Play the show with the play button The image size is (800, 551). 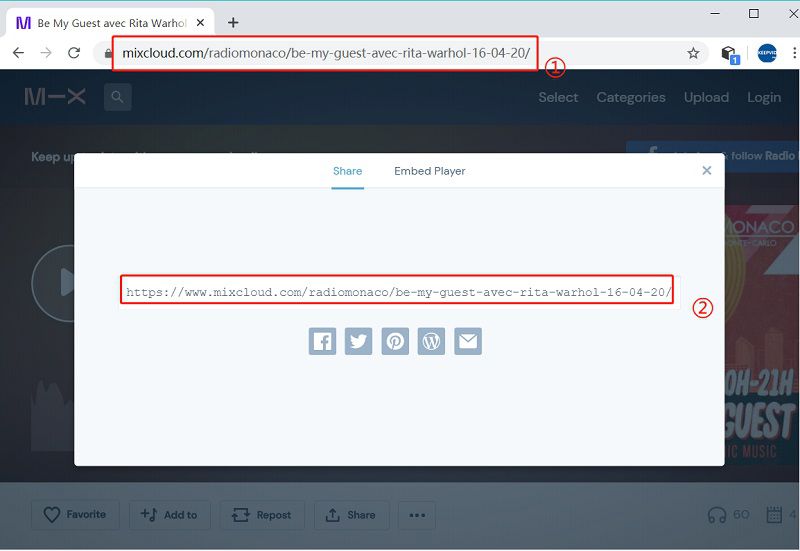pyautogui.click(x=54, y=283)
